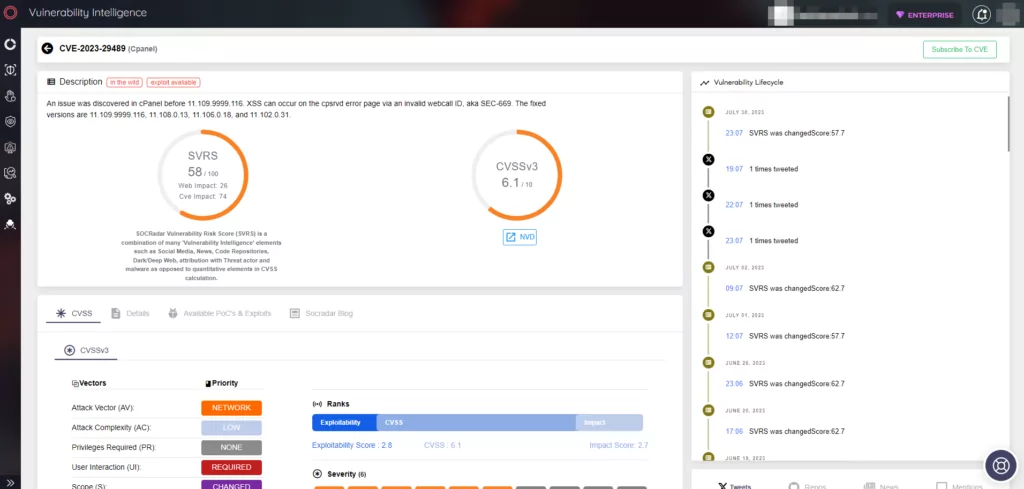Image resolution: width=1024 pixels, height=489 pixels.
Task: Open the hooded-figure threat actor icon
Action: (x=10, y=225)
